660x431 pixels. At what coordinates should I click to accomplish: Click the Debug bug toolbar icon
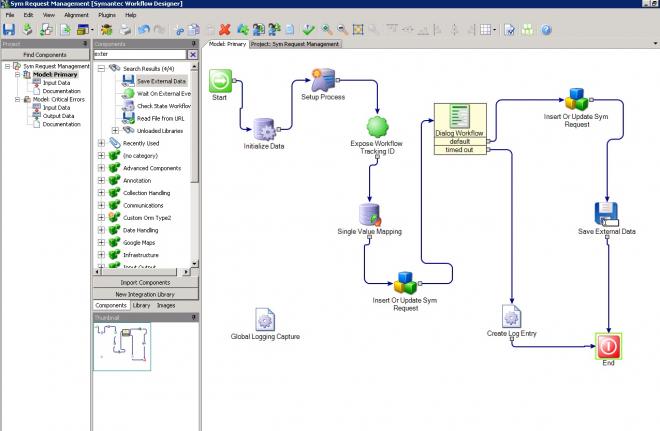[106, 30]
